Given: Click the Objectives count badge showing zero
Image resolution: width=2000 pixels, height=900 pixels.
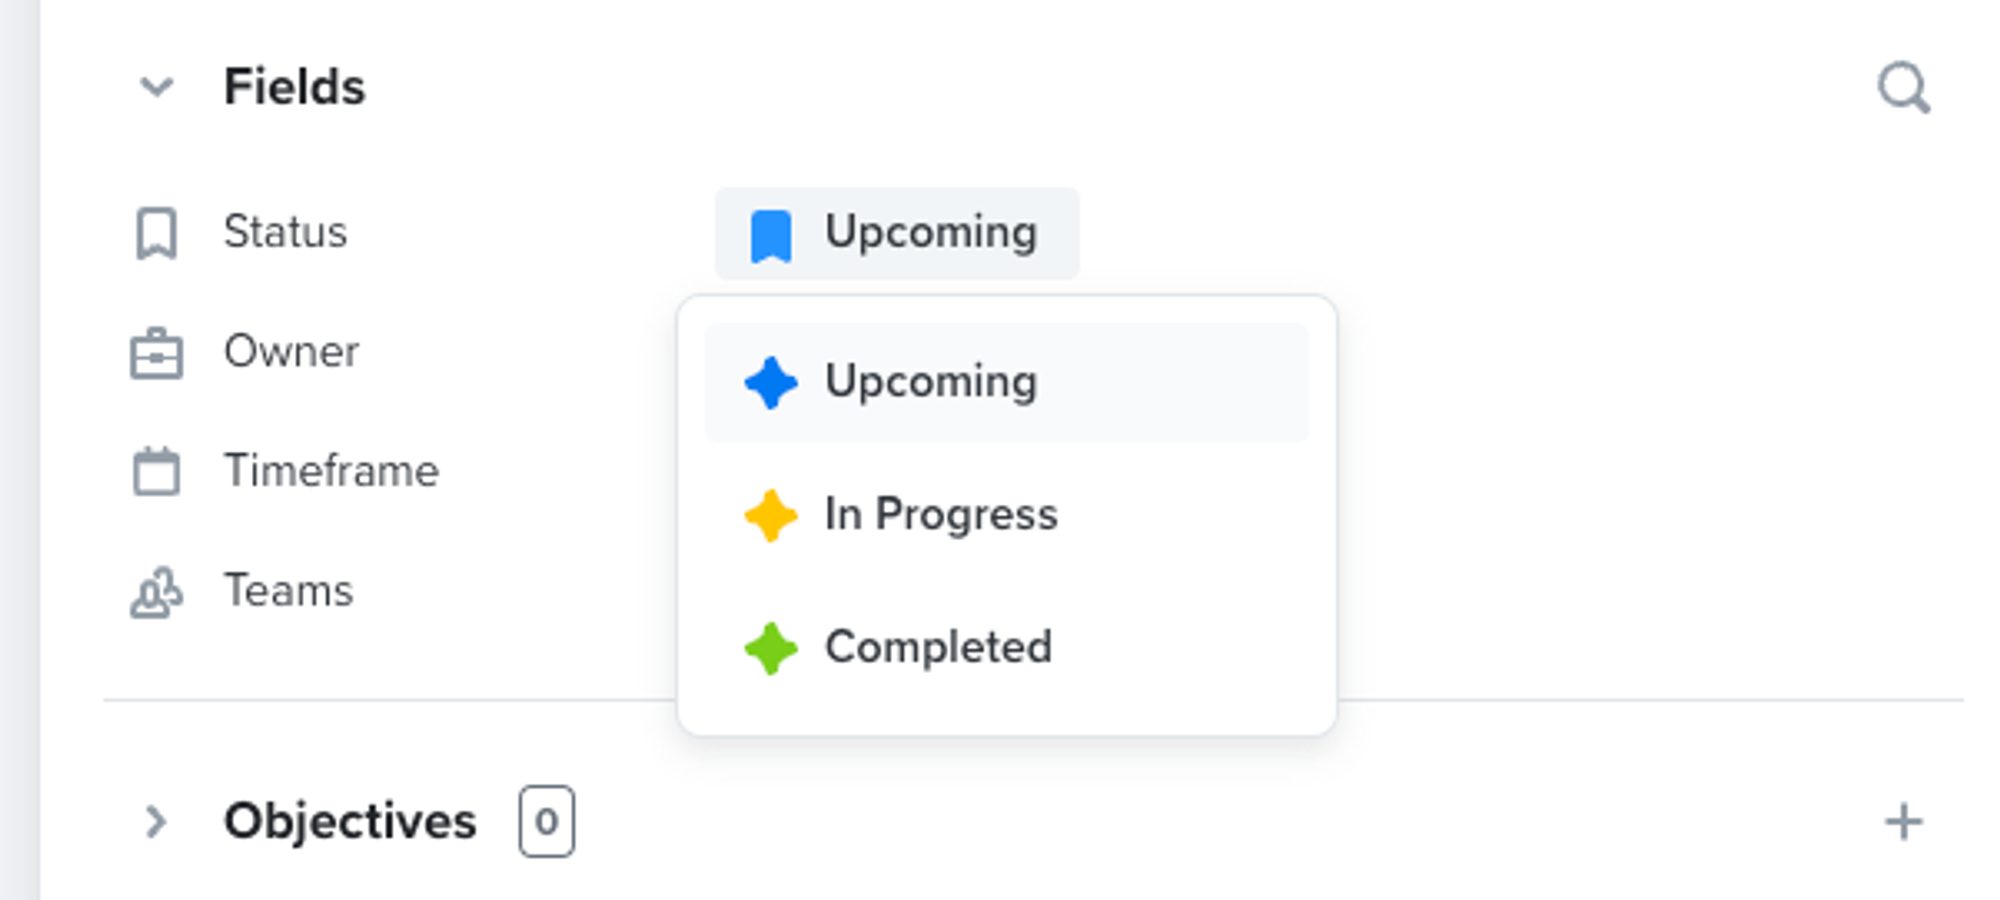Looking at the screenshot, I should coord(546,822).
